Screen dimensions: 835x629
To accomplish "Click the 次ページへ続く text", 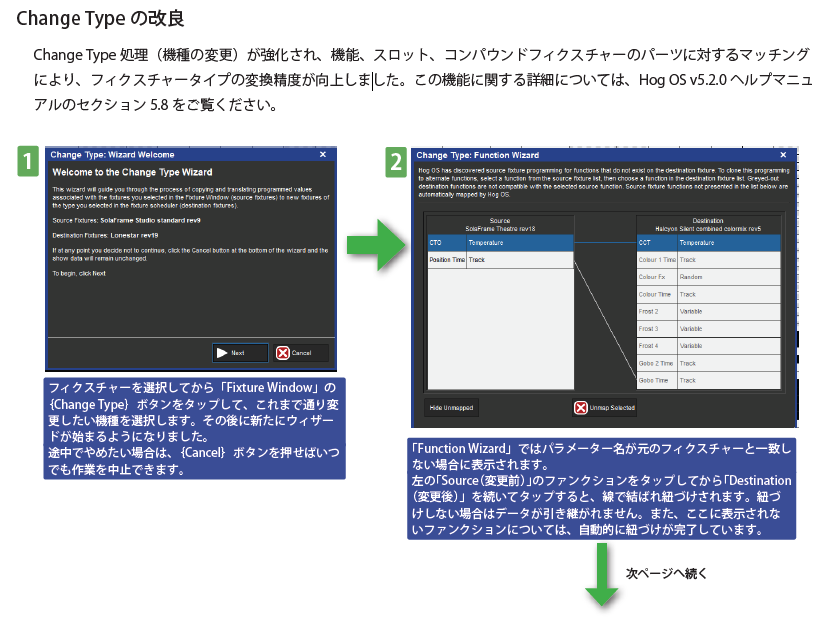I will point(666,574).
